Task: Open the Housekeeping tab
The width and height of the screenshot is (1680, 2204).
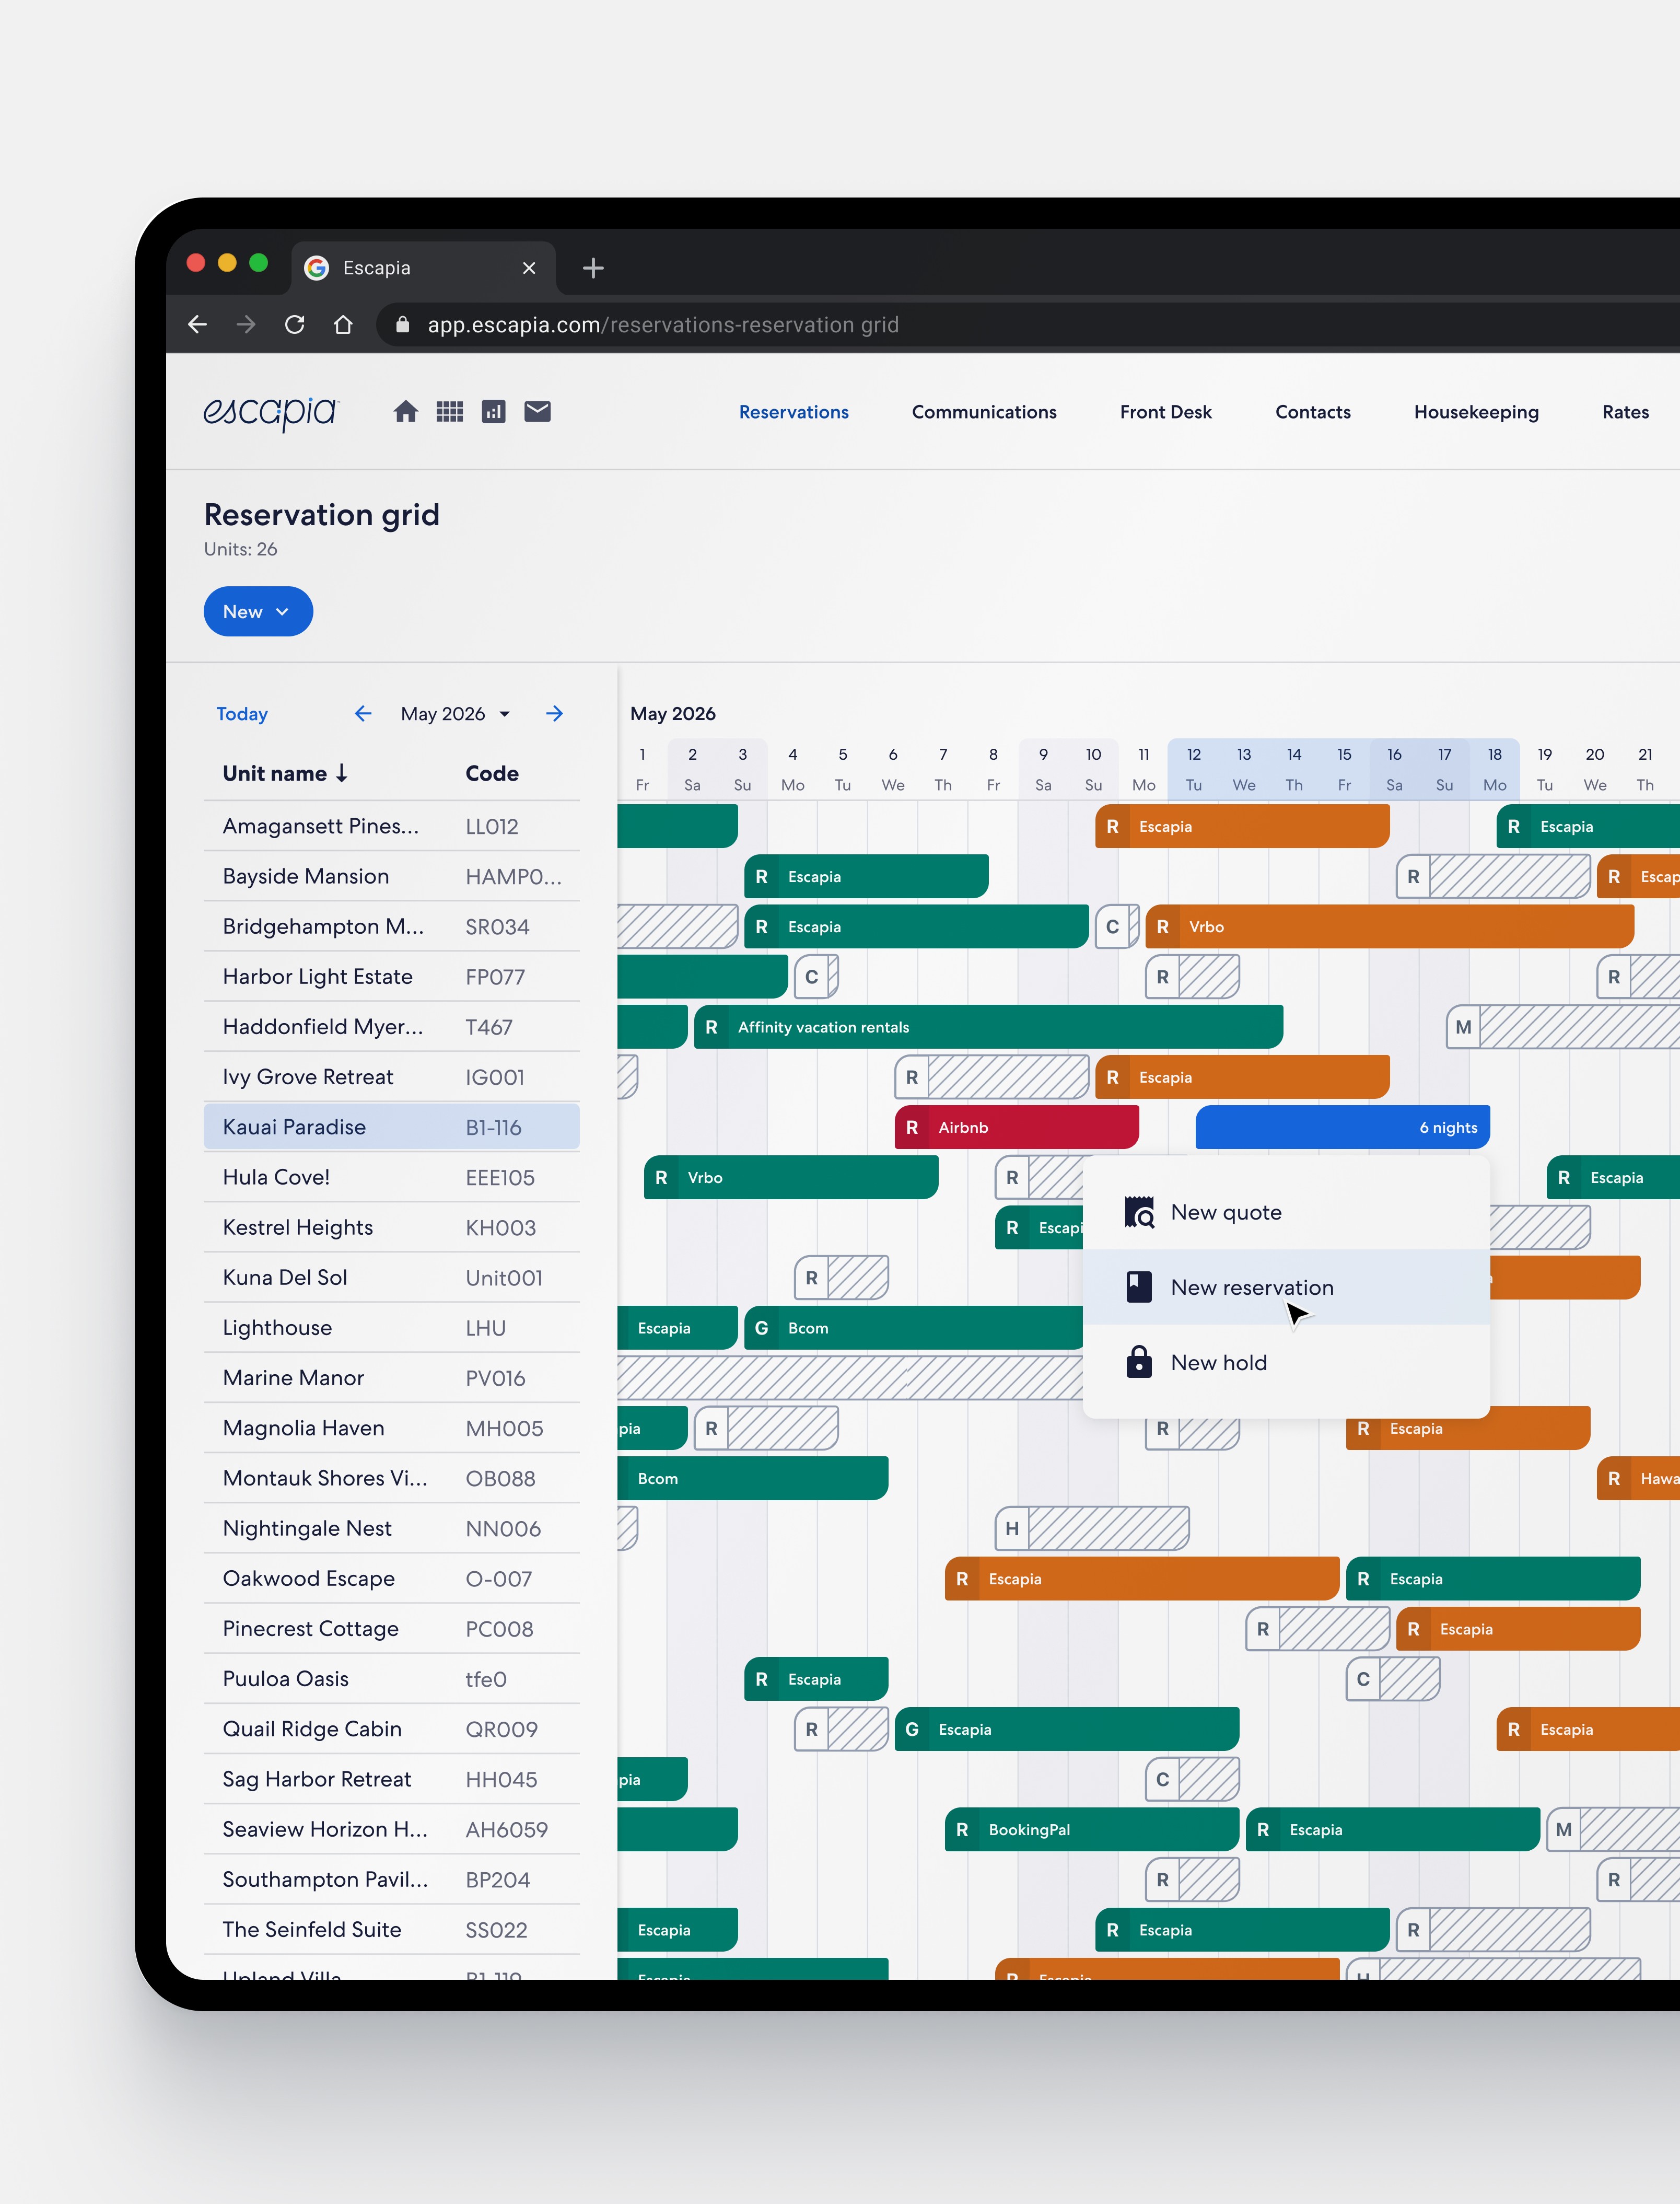Action: point(1475,412)
